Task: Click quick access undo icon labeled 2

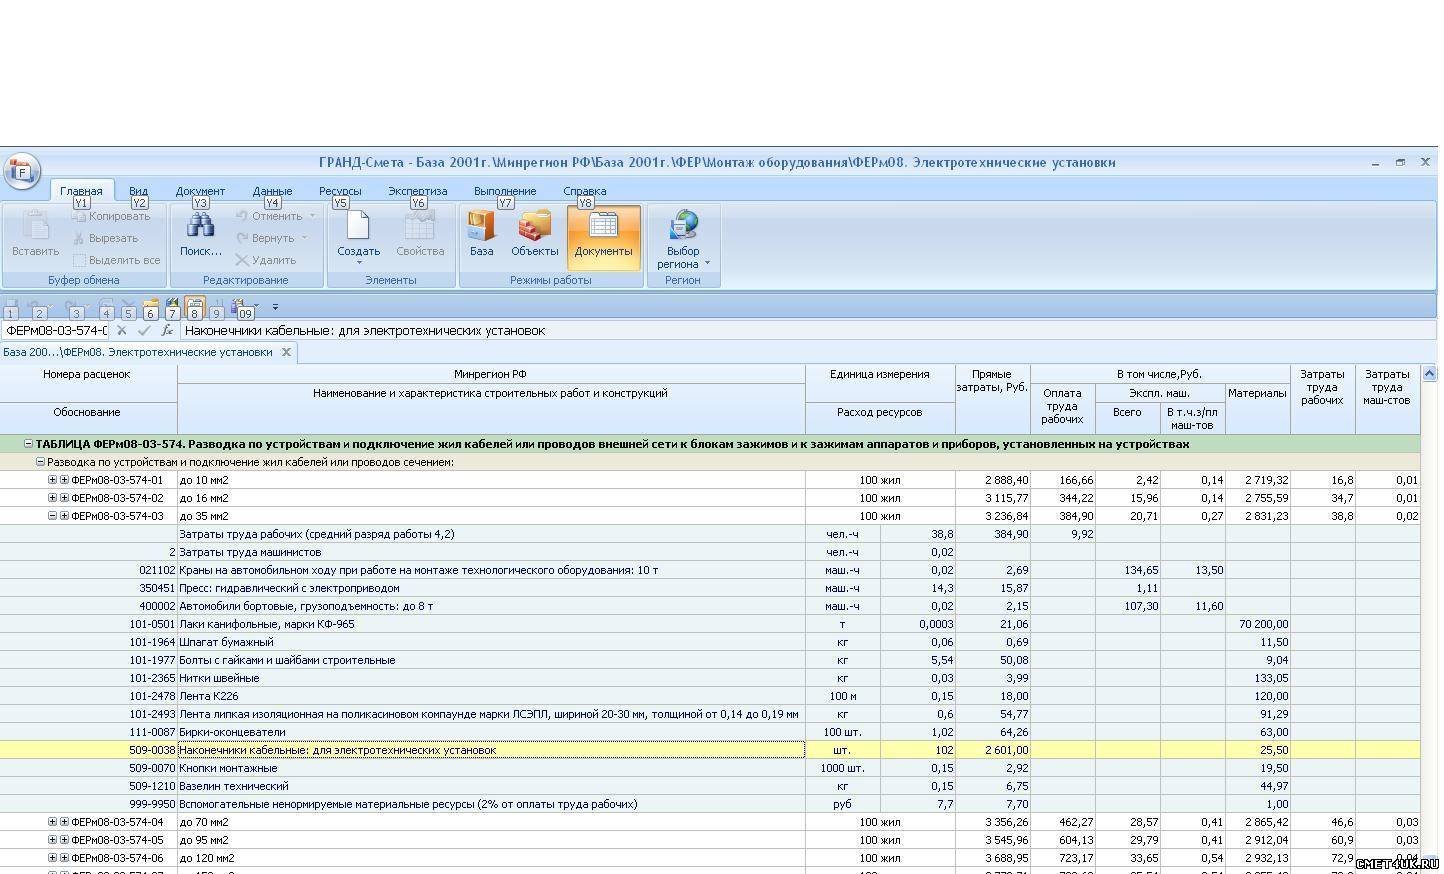Action: pos(35,307)
